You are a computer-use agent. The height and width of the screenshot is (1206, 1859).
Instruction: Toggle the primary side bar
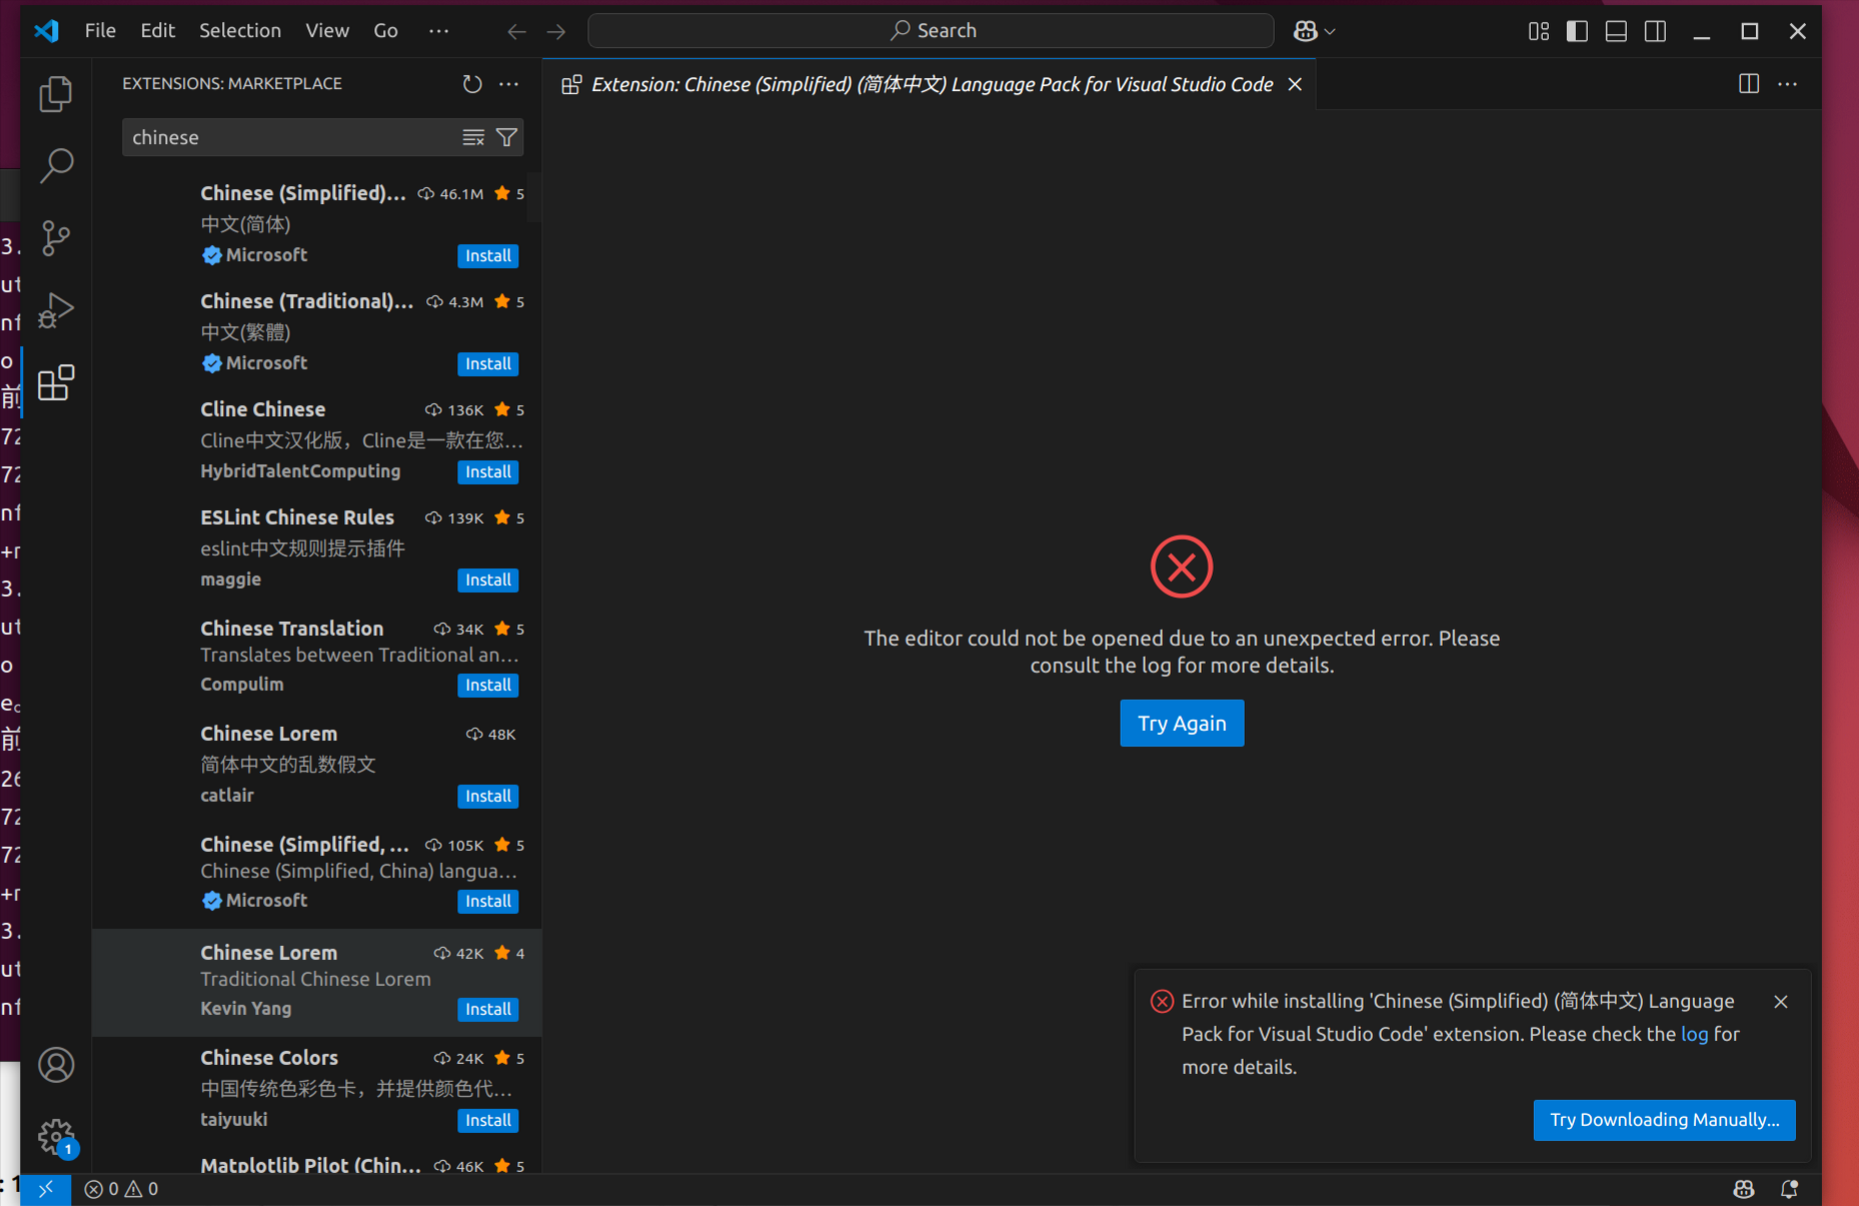1577,31
